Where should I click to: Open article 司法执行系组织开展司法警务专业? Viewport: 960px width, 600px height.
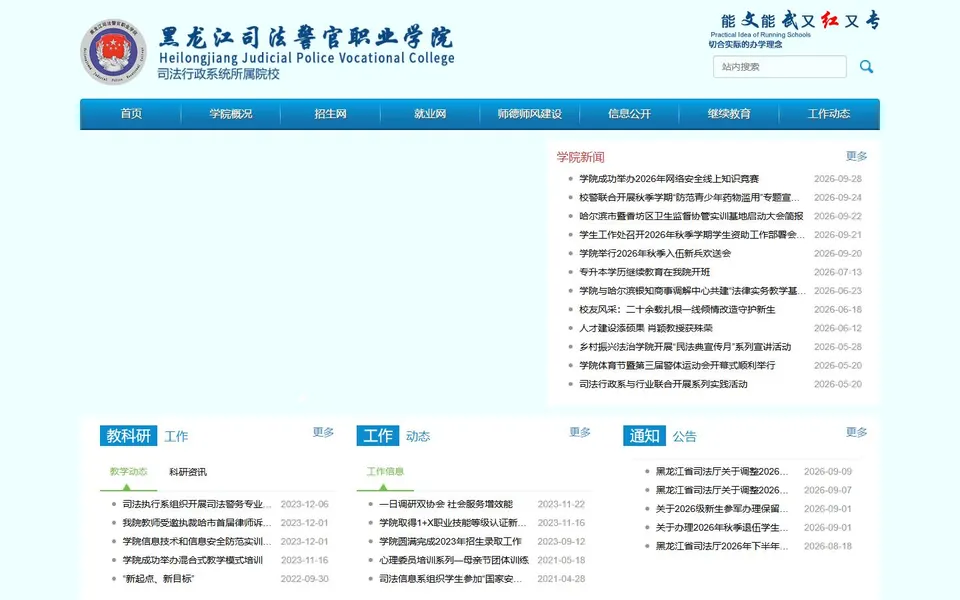[197, 504]
